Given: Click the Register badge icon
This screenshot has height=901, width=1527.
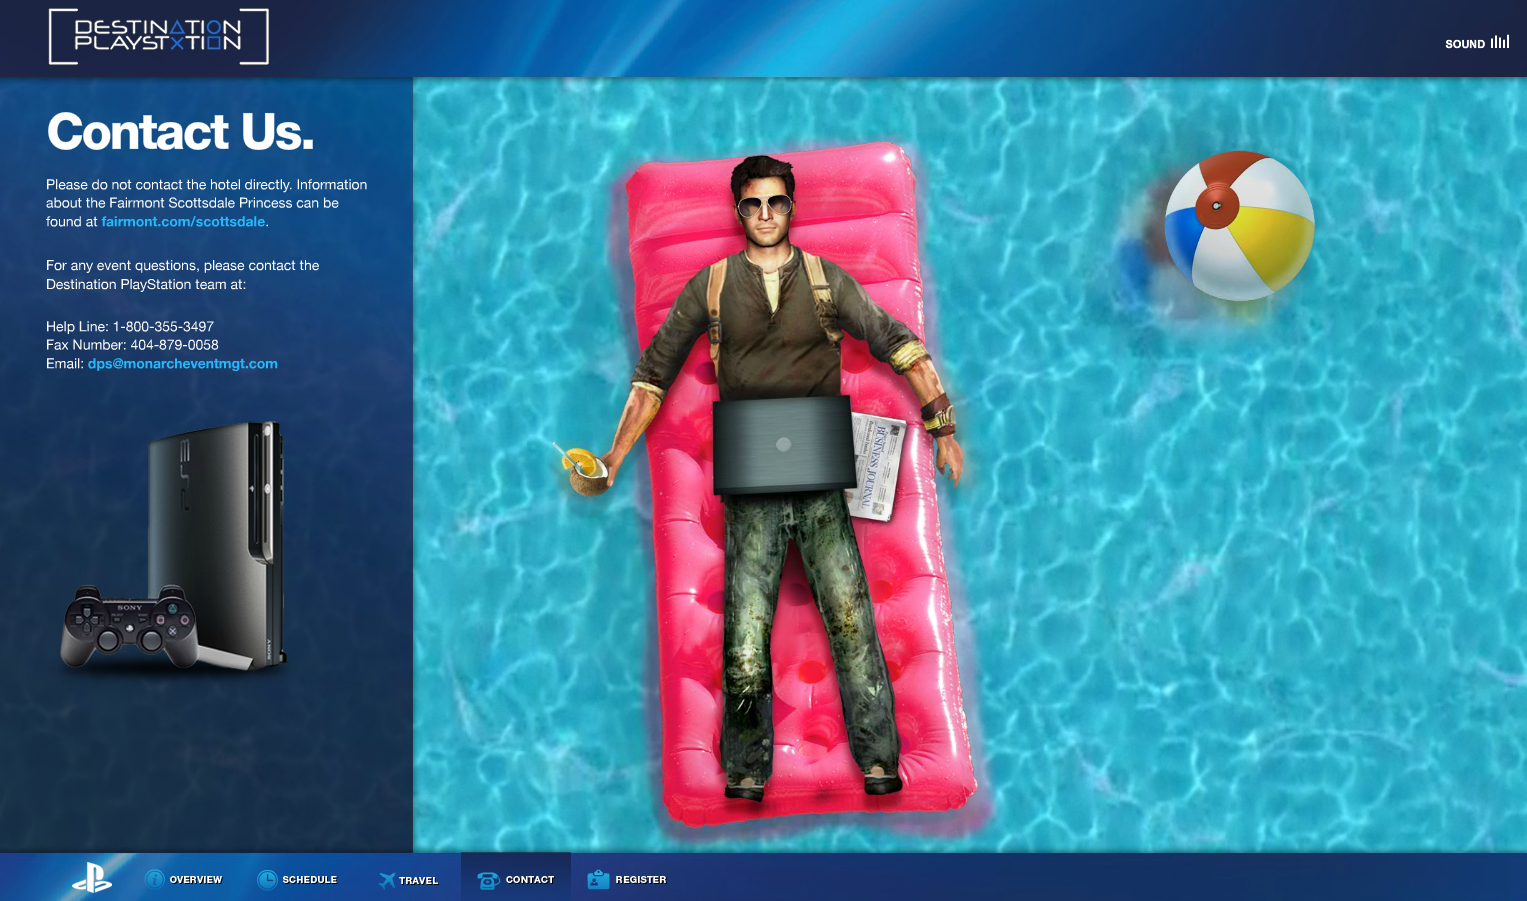Looking at the screenshot, I should pyautogui.click(x=598, y=879).
